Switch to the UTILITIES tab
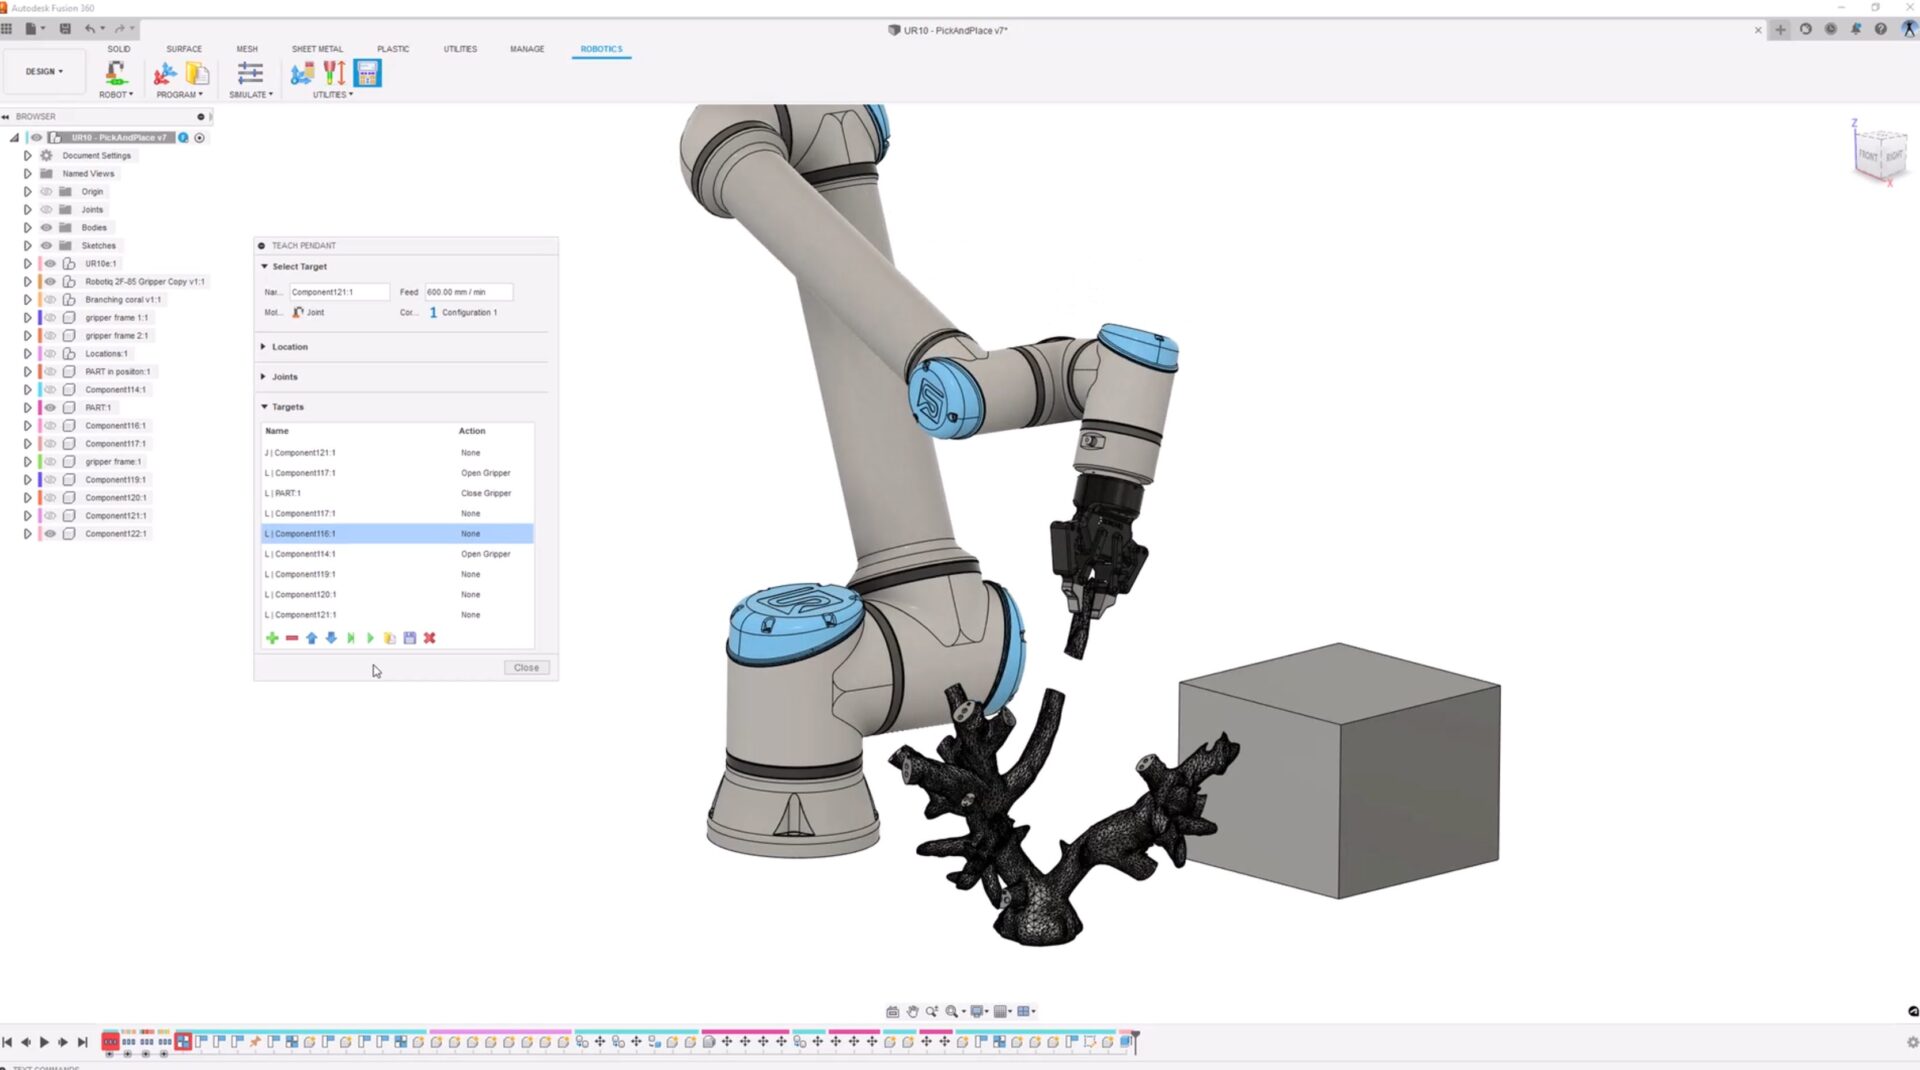Screen dimensions: 1920x1070 point(460,49)
